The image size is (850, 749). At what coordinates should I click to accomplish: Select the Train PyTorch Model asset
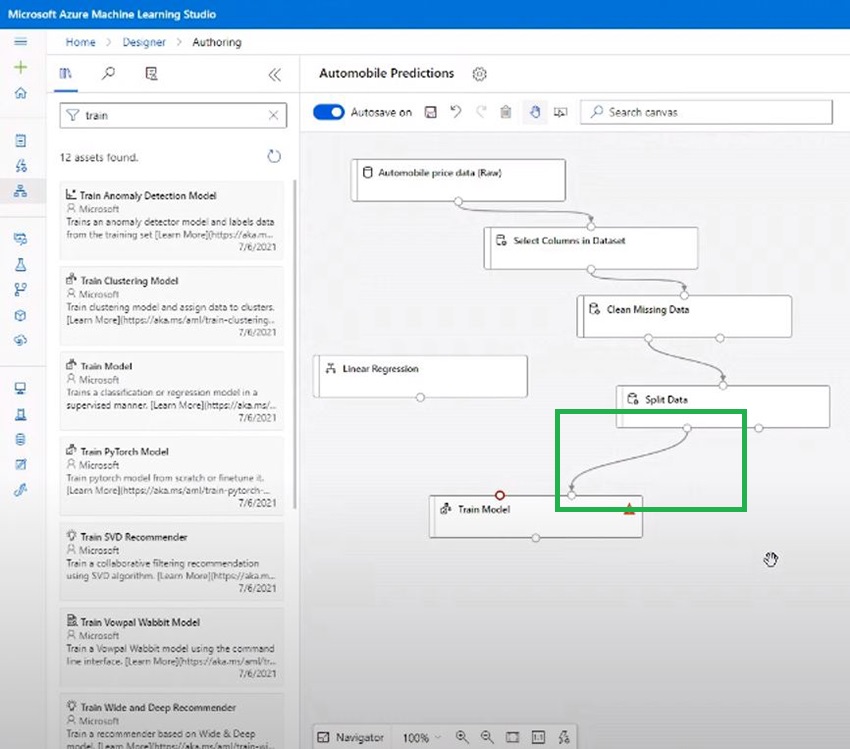tap(171, 477)
